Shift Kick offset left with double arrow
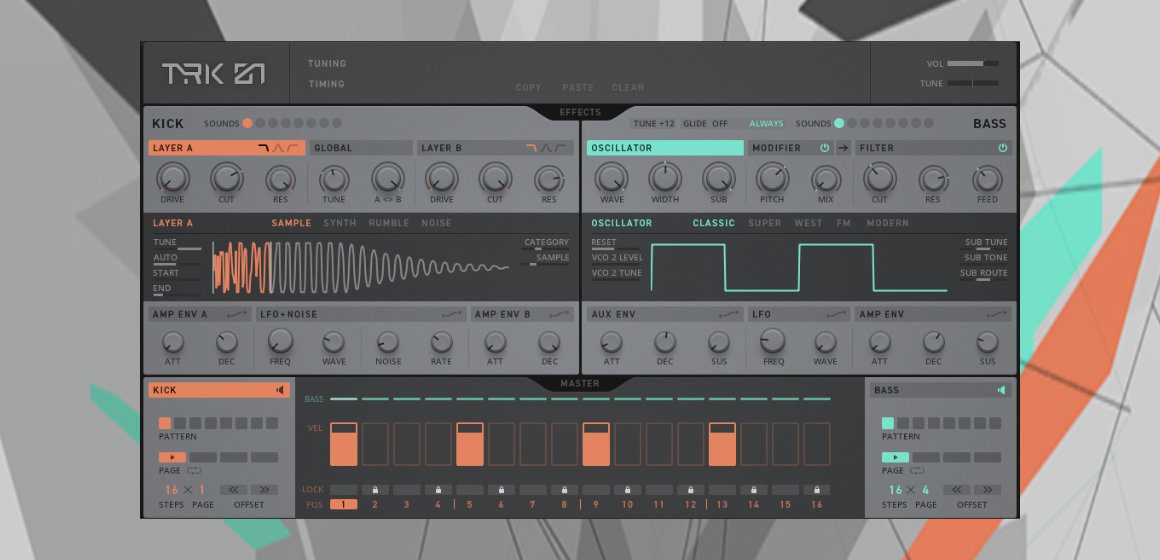Image resolution: width=1160 pixels, height=560 pixels. tap(234, 490)
